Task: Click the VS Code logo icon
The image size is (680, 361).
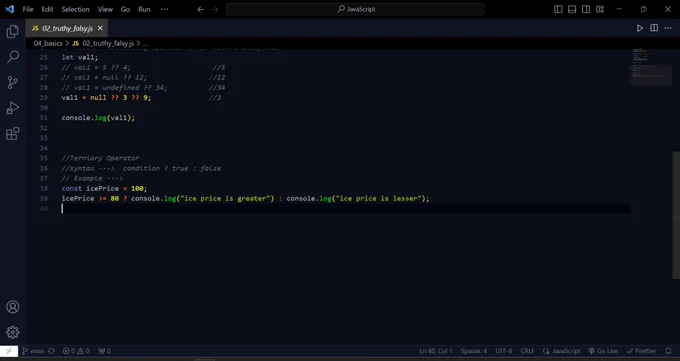Action: click(10, 9)
